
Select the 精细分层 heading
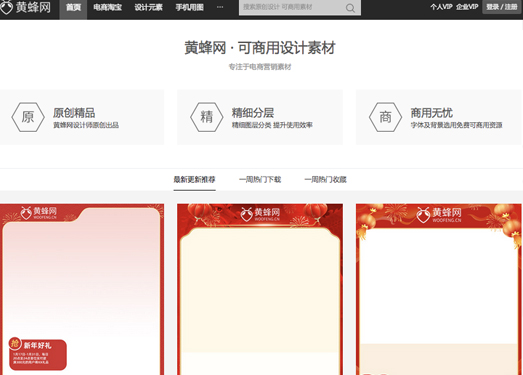pyautogui.click(x=253, y=113)
